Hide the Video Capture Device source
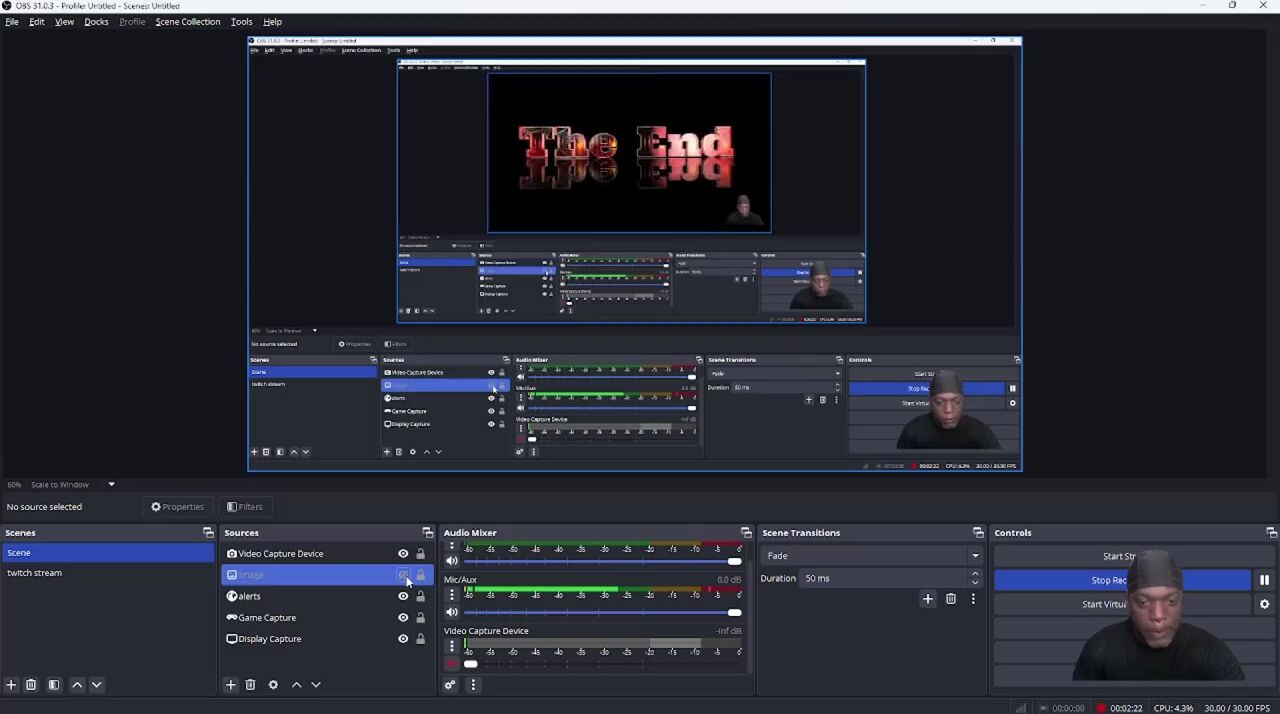The image size is (1280, 714). [x=403, y=554]
